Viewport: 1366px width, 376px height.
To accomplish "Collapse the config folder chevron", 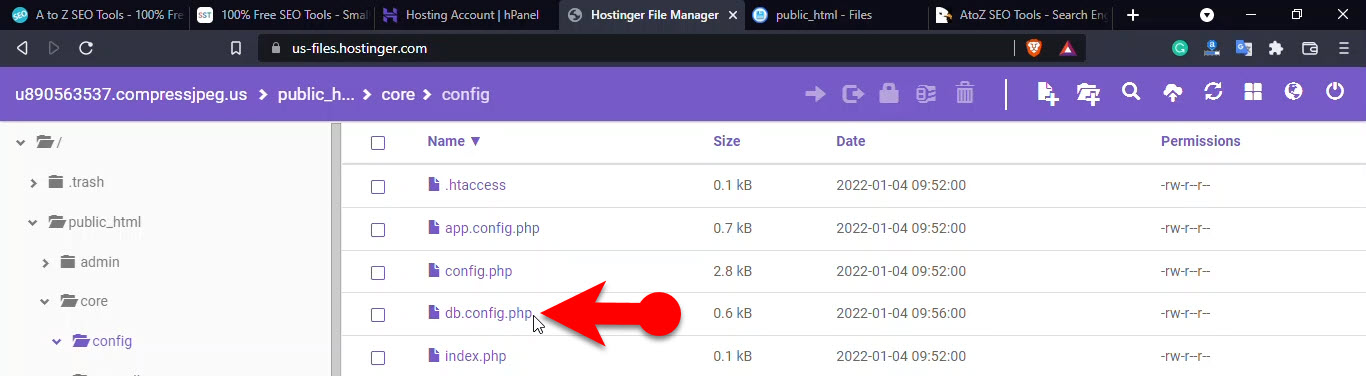I will [x=57, y=342].
